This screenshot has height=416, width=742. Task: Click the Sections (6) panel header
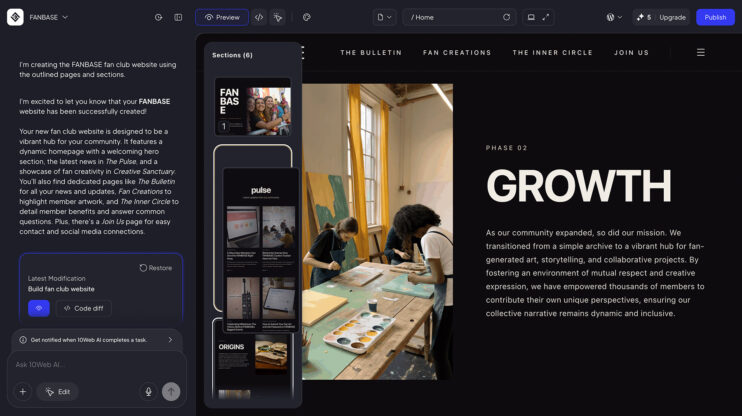point(232,55)
